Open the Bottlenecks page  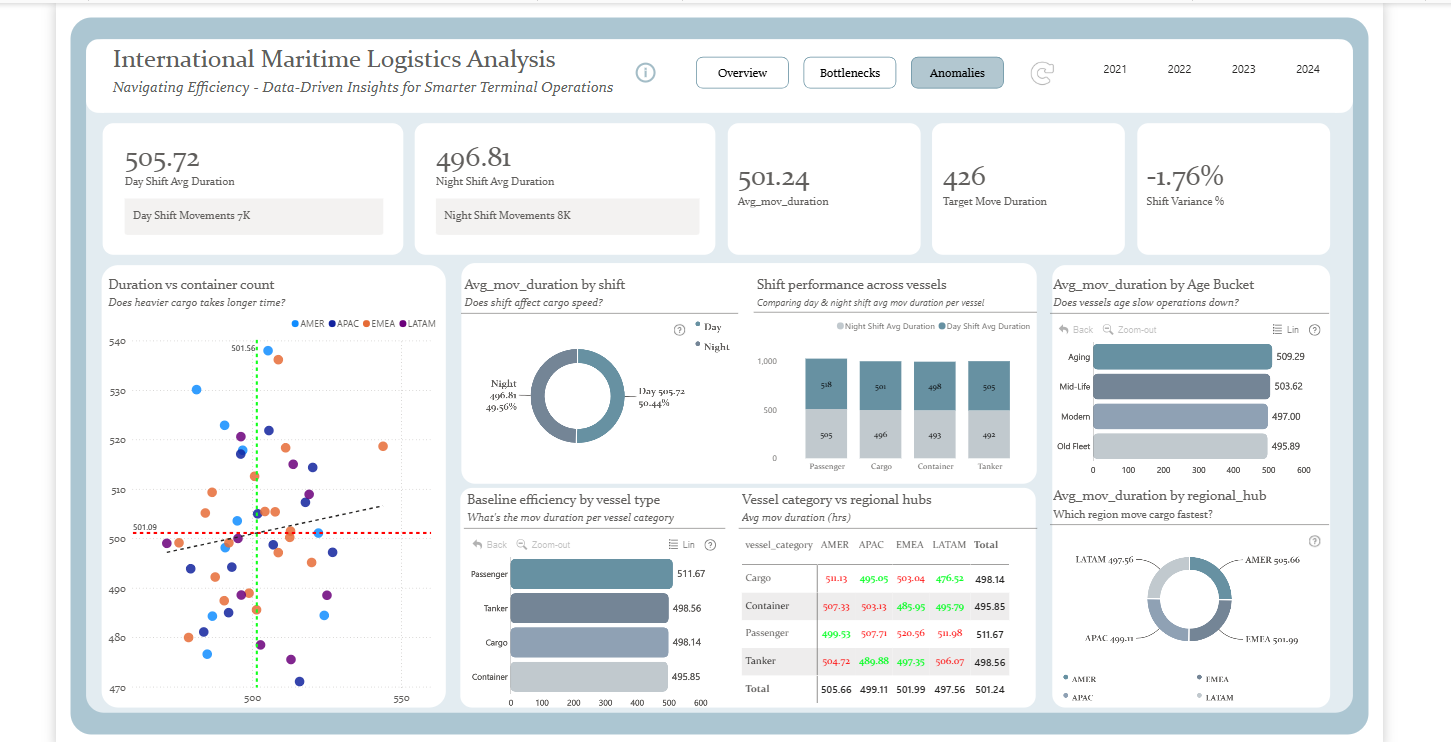850,73
